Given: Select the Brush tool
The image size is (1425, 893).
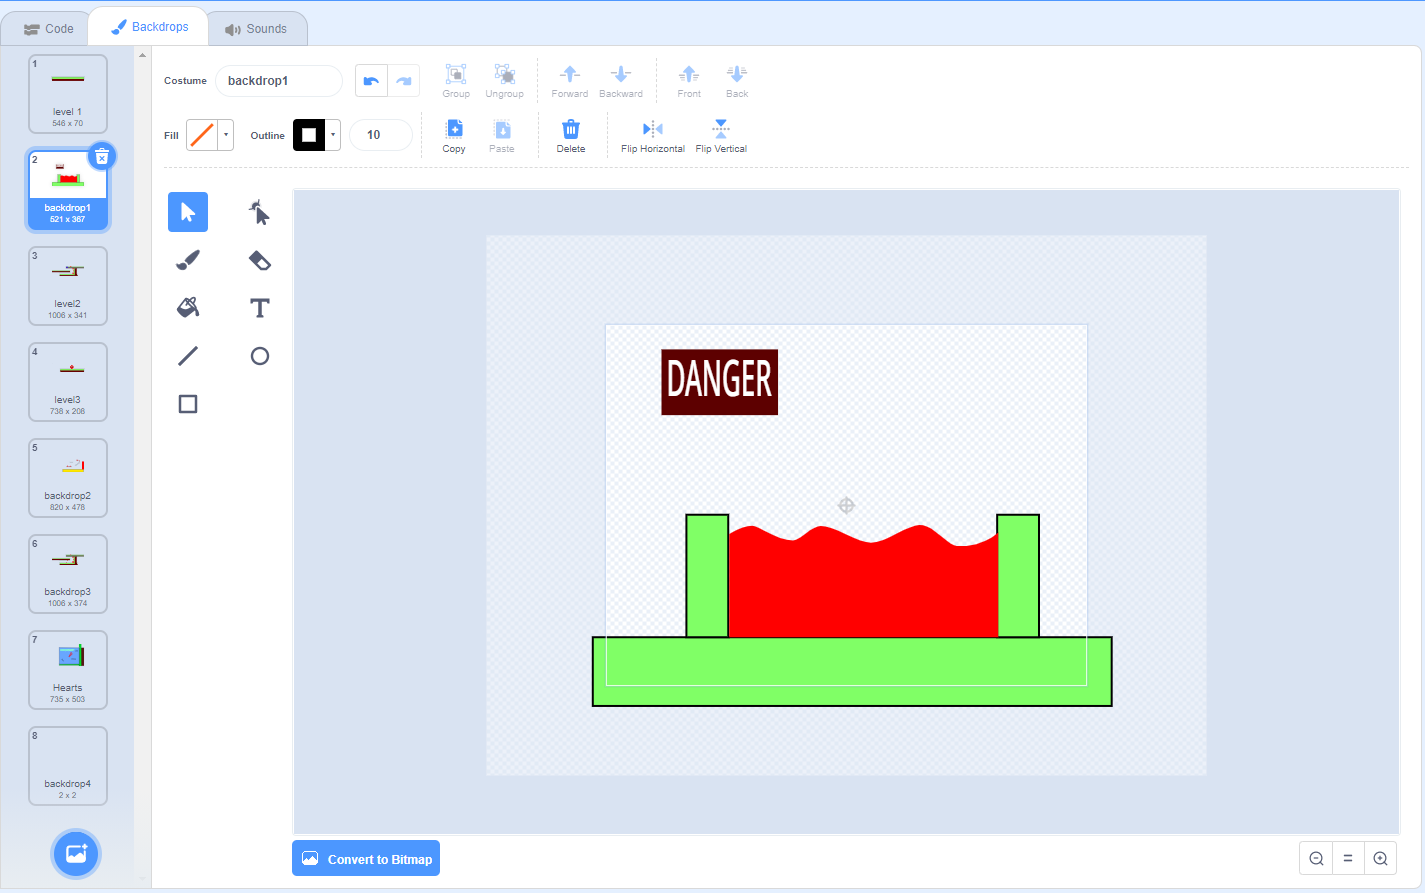Looking at the screenshot, I should [188, 260].
